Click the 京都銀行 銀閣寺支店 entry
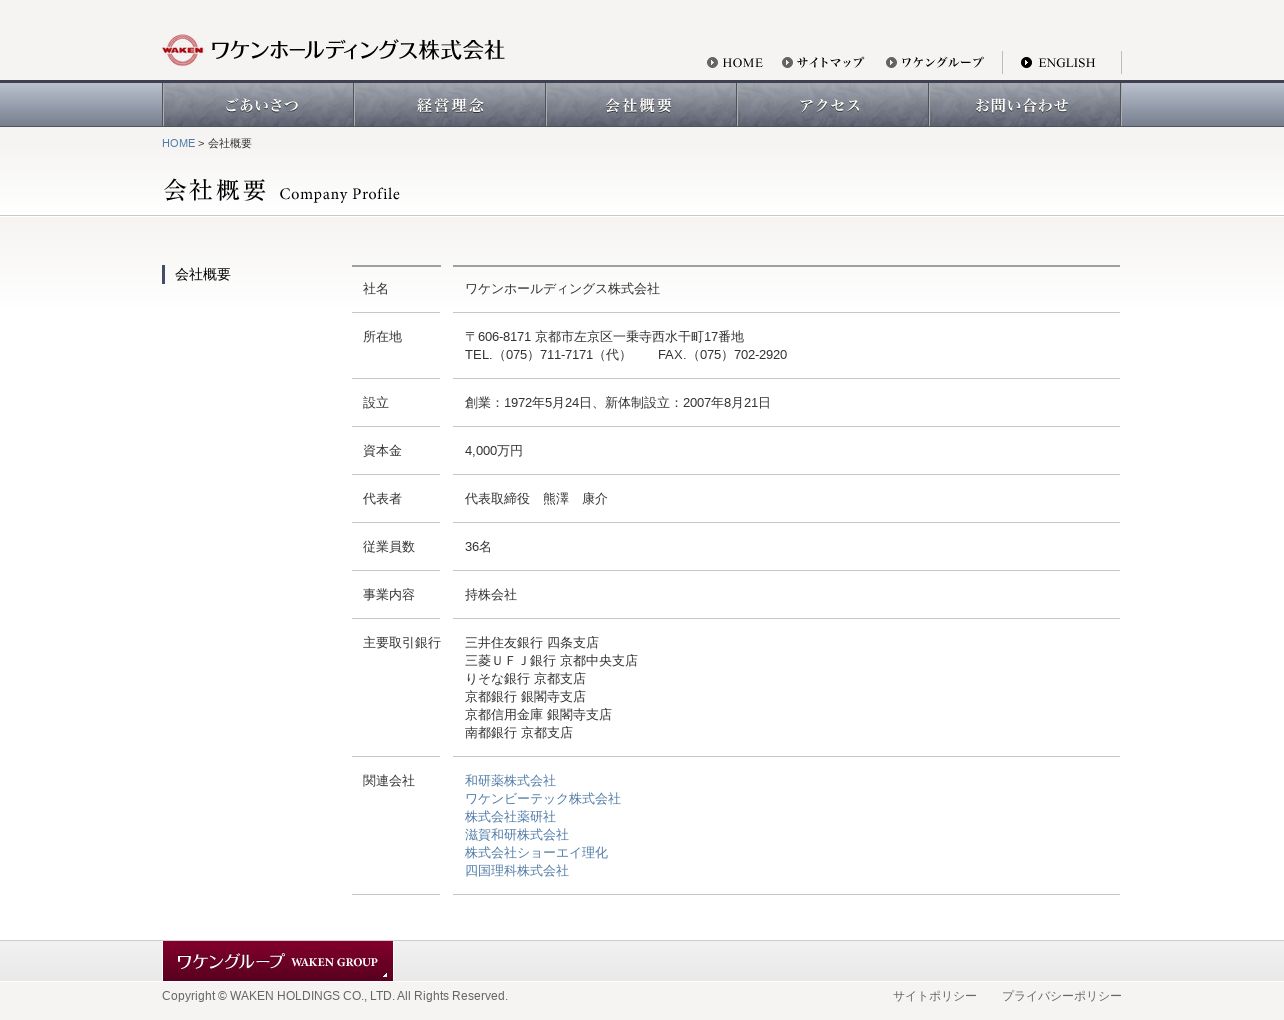This screenshot has width=1284, height=1020. click(525, 697)
